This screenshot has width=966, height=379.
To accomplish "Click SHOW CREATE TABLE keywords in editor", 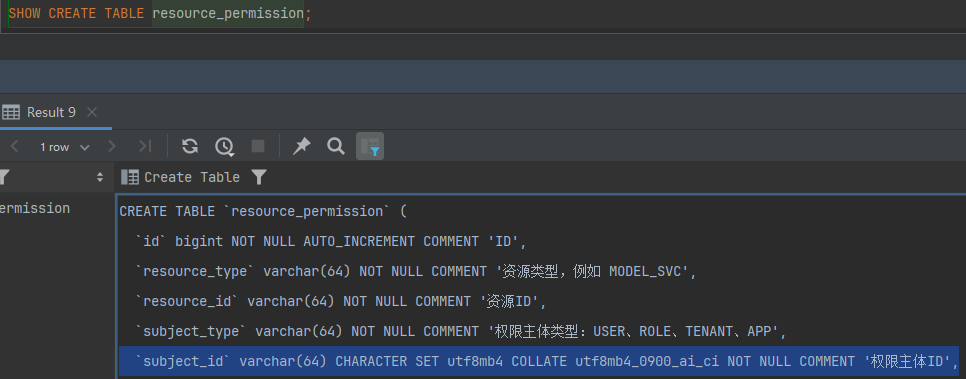I will 76,14.
